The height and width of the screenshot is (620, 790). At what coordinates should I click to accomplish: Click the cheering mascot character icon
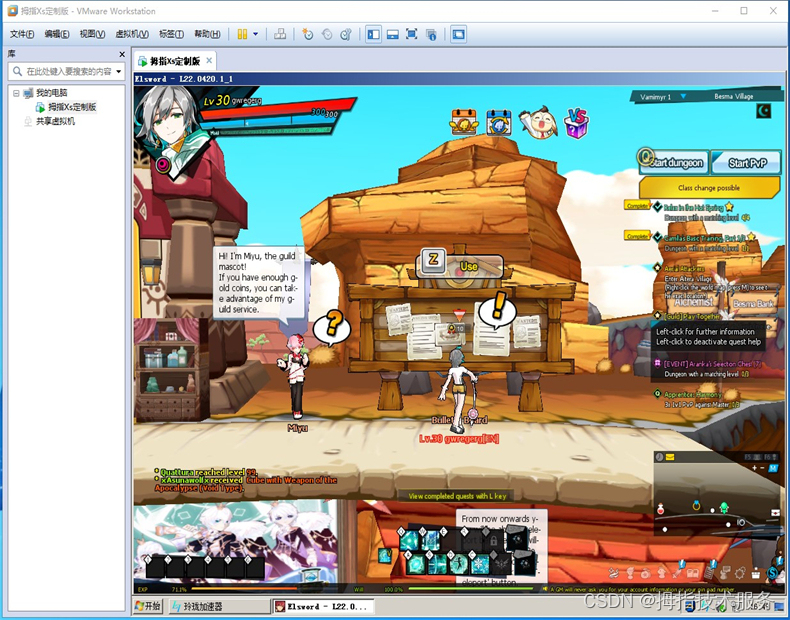tap(538, 122)
